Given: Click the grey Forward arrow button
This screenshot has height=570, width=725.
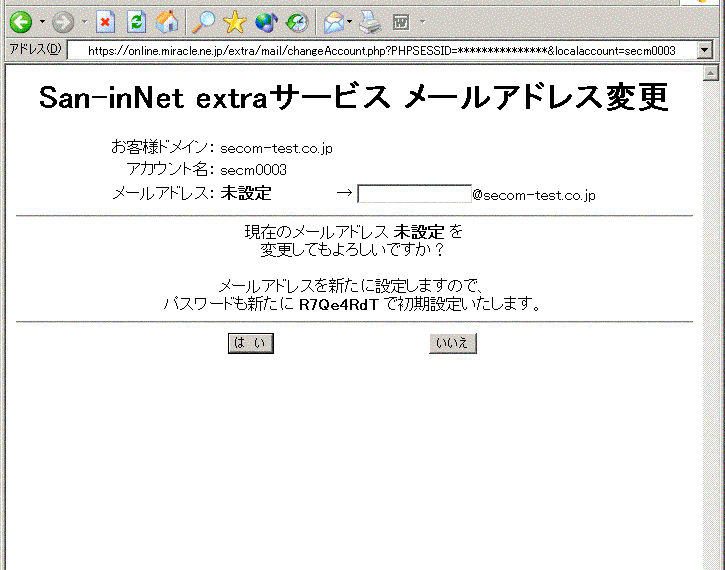Looking at the screenshot, I should point(63,21).
